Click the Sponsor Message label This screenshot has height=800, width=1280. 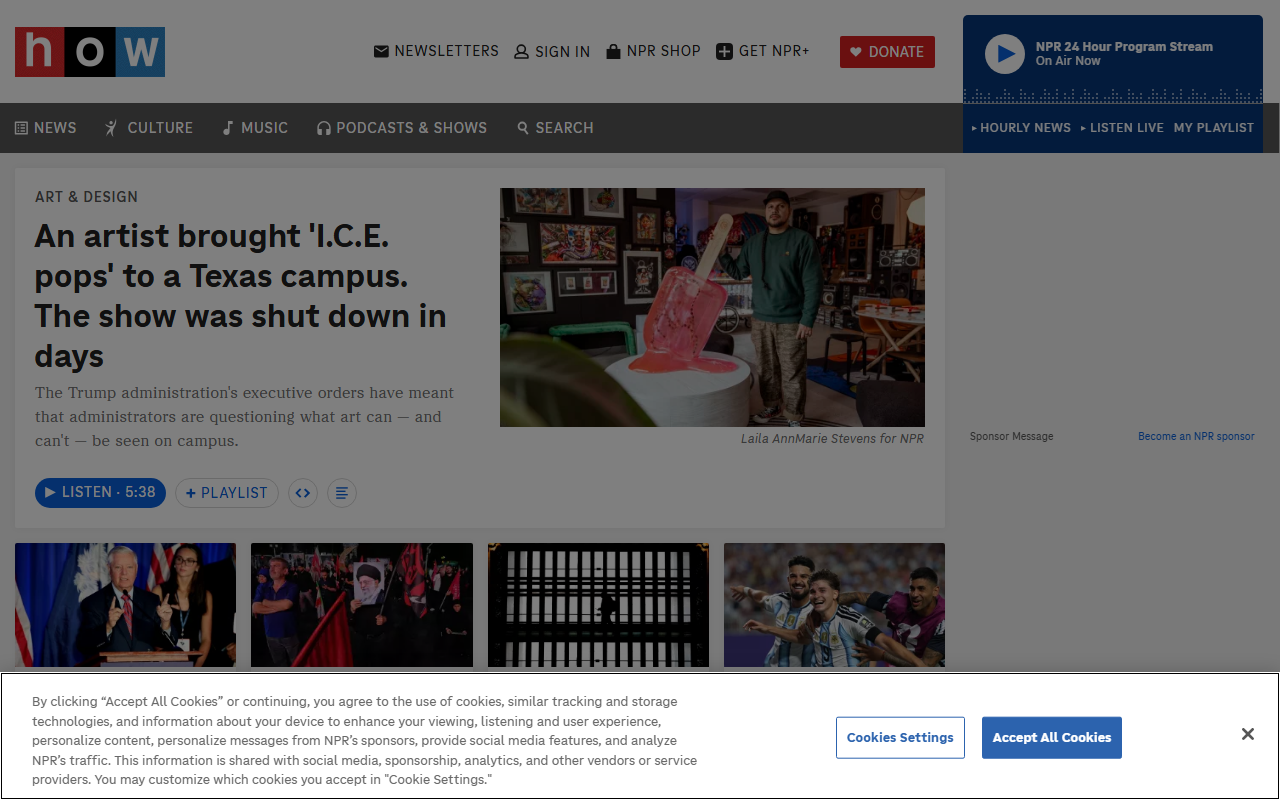pos(1011,436)
